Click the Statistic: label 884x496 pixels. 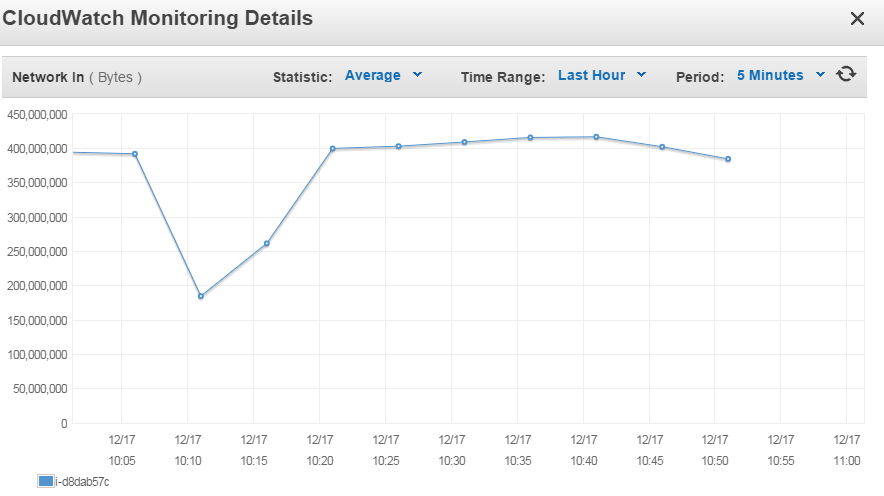coord(303,77)
